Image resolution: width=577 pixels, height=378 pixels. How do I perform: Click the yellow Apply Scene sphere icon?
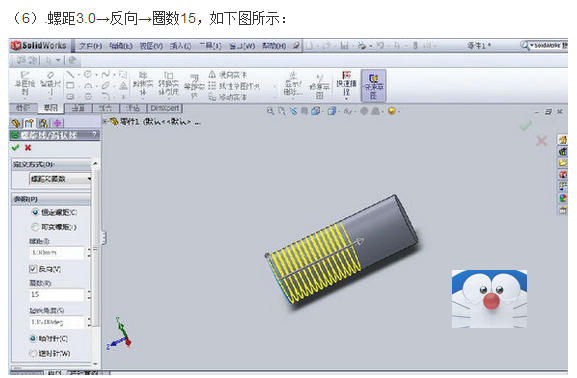click(392, 111)
